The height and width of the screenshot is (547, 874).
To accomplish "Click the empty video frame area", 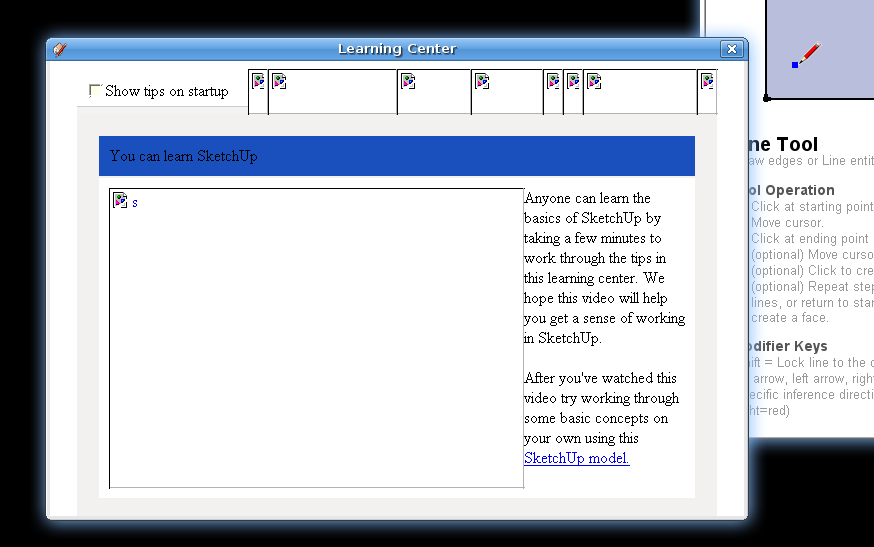I will (x=317, y=338).
